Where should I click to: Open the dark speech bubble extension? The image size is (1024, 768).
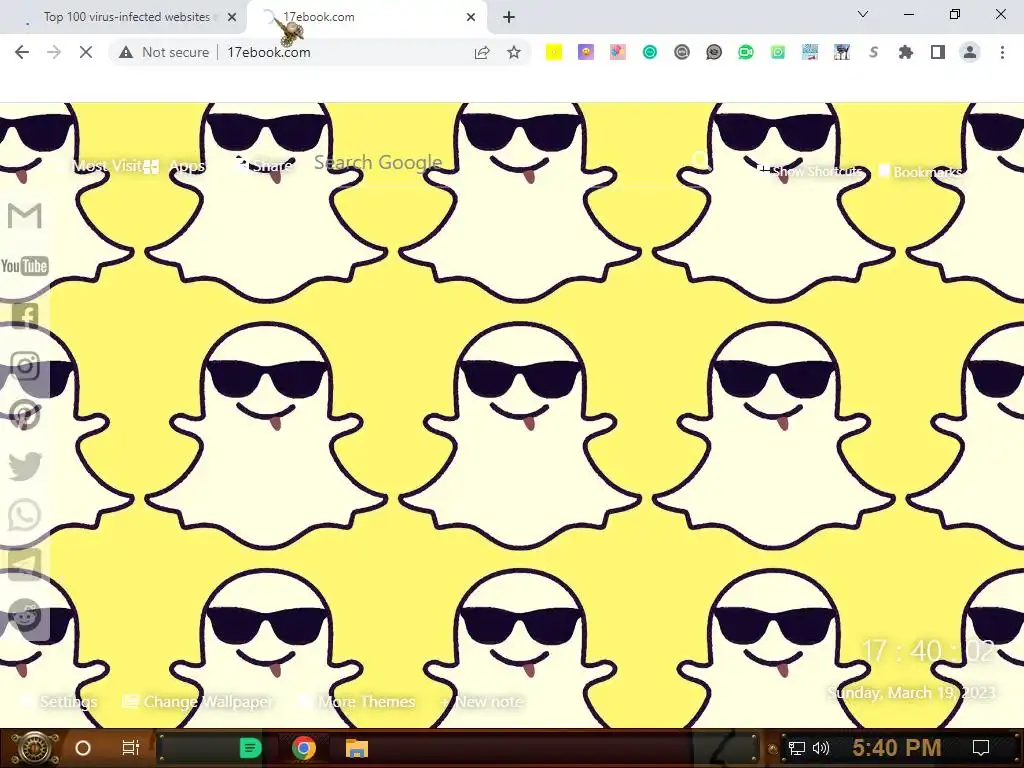click(x=714, y=52)
